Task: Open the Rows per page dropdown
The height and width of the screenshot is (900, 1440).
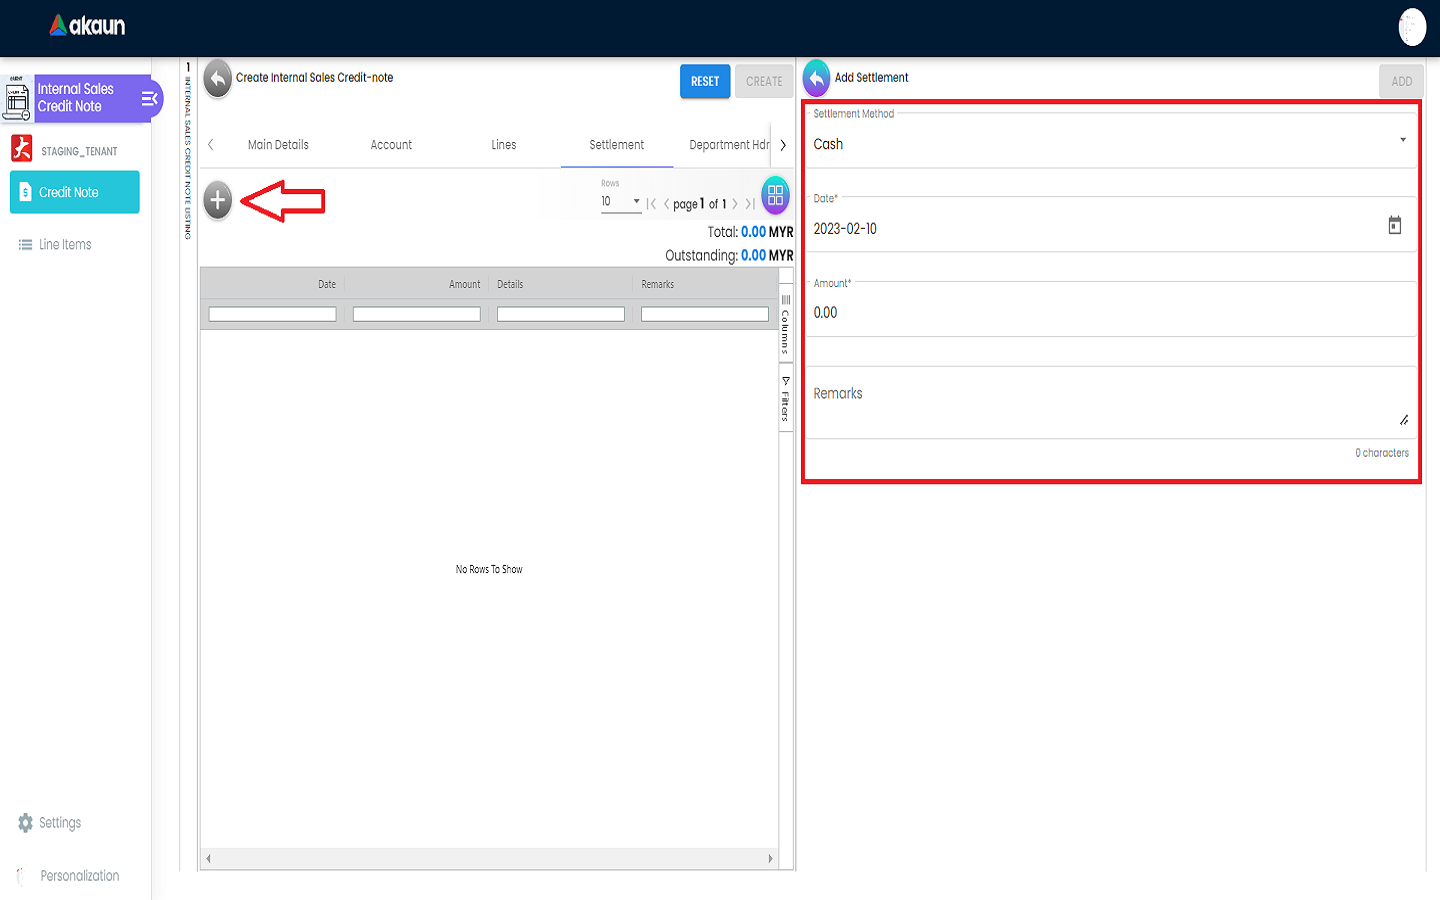Action: [620, 202]
